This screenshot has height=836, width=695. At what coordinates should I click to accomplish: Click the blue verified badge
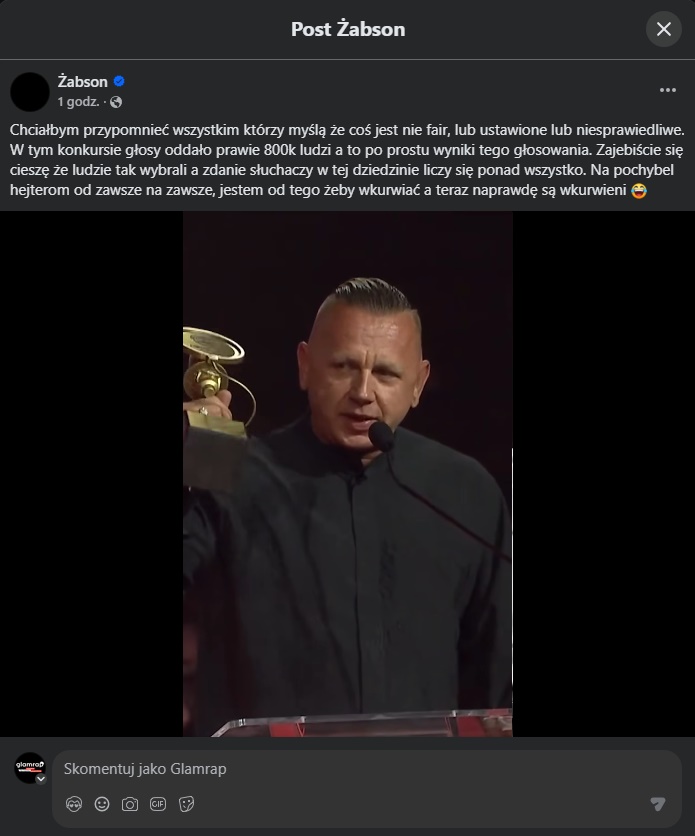click(x=119, y=81)
